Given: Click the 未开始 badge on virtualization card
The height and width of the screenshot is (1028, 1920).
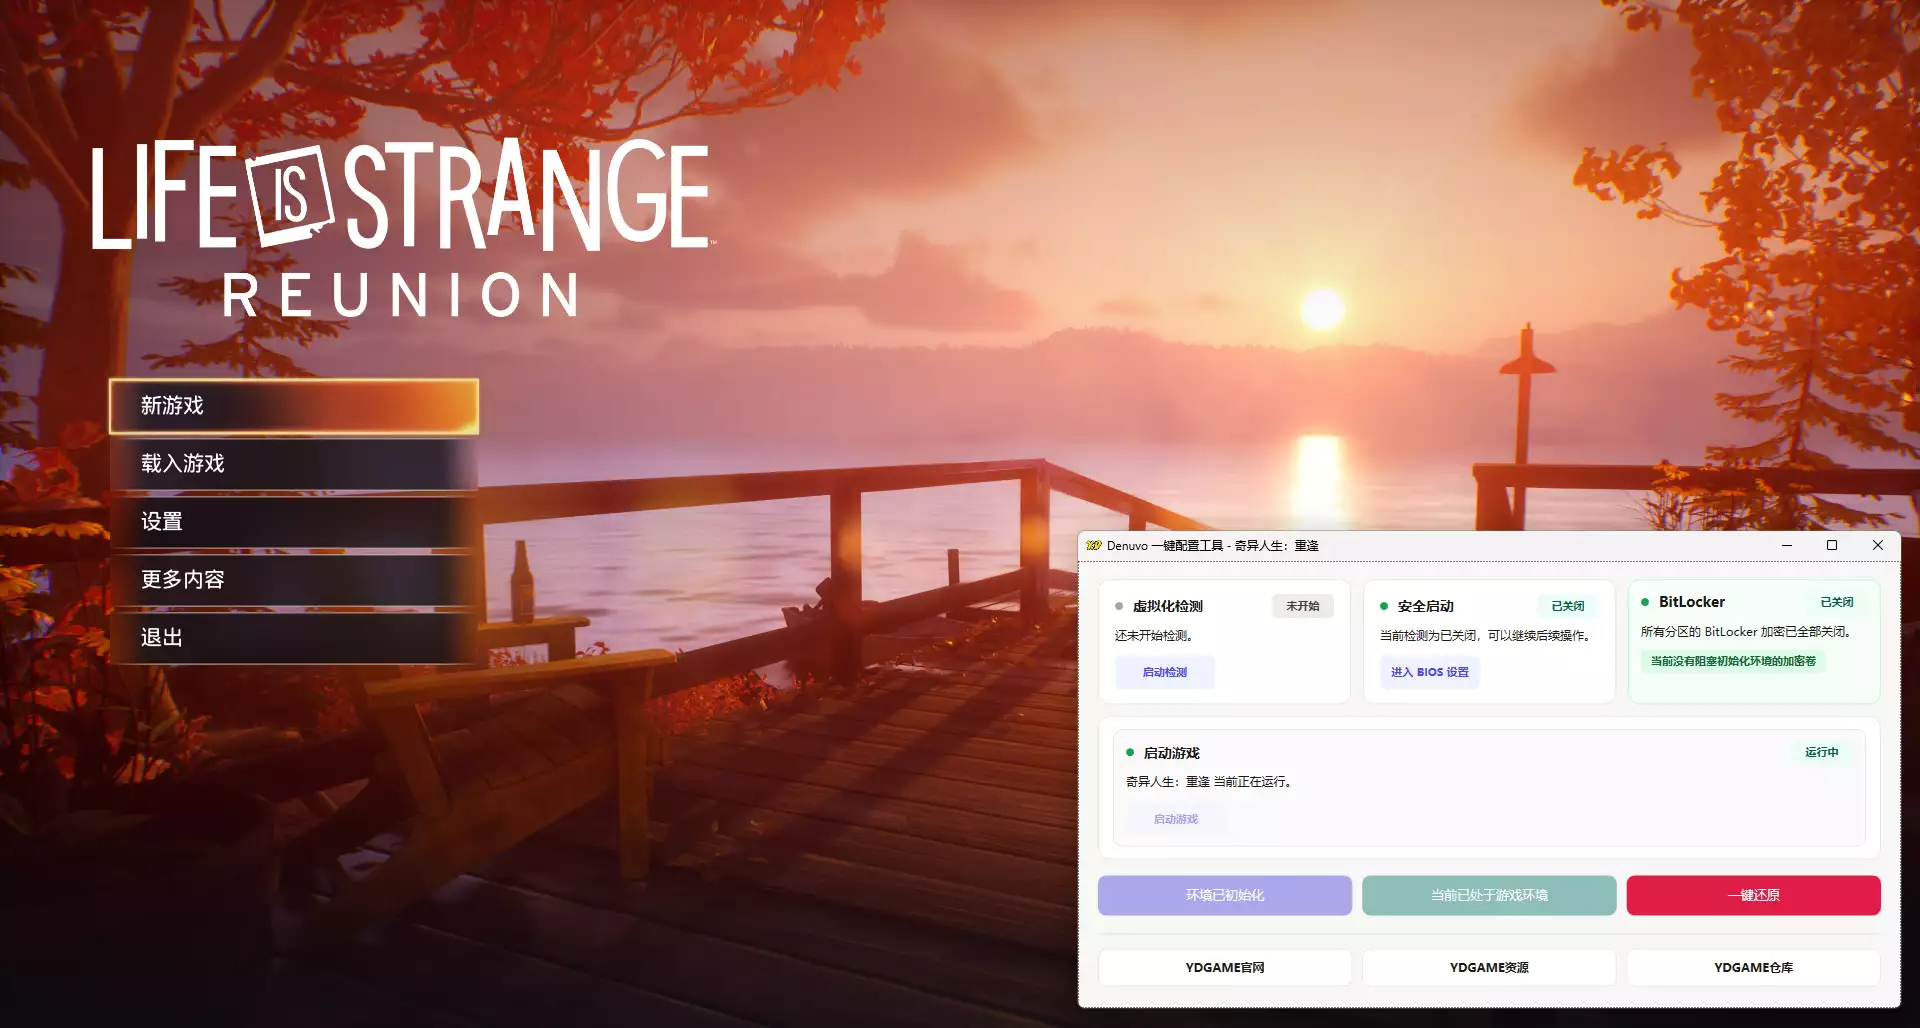Looking at the screenshot, I should pyautogui.click(x=1302, y=606).
